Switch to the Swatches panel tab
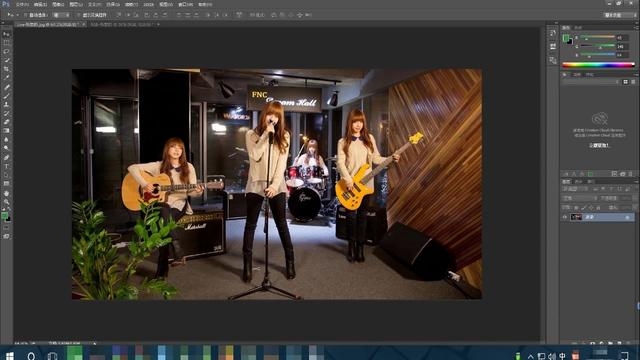 pyautogui.click(x=578, y=28)
